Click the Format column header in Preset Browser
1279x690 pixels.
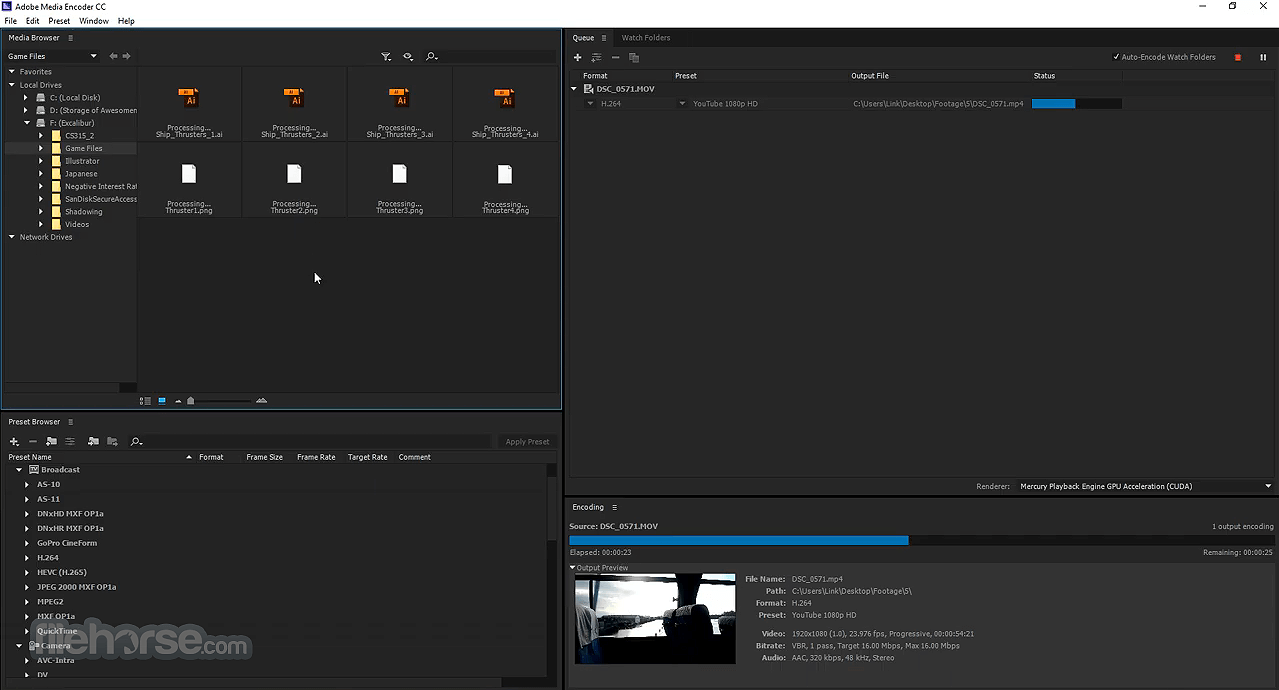coord(211,457)
